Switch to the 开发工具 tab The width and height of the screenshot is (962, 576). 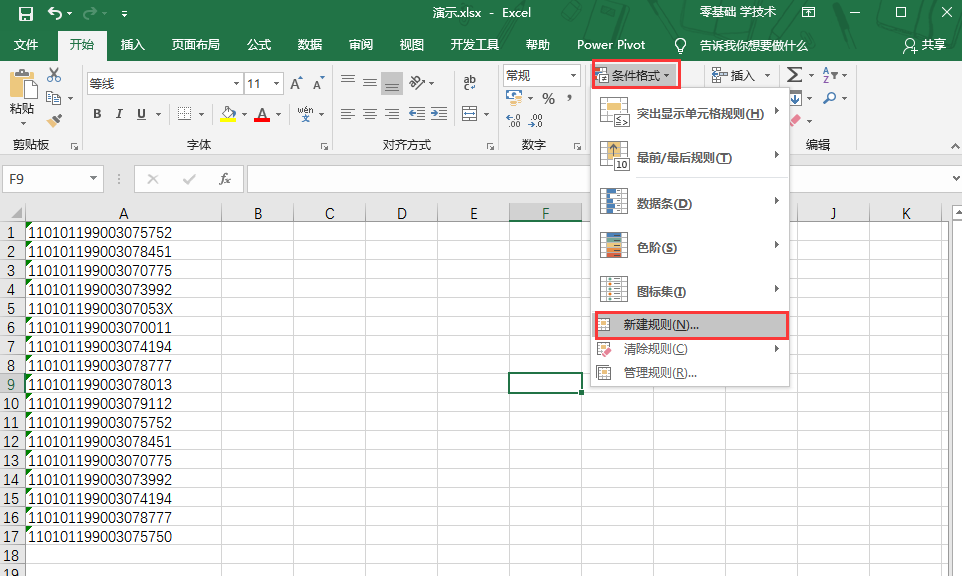[x=474, y=45]
